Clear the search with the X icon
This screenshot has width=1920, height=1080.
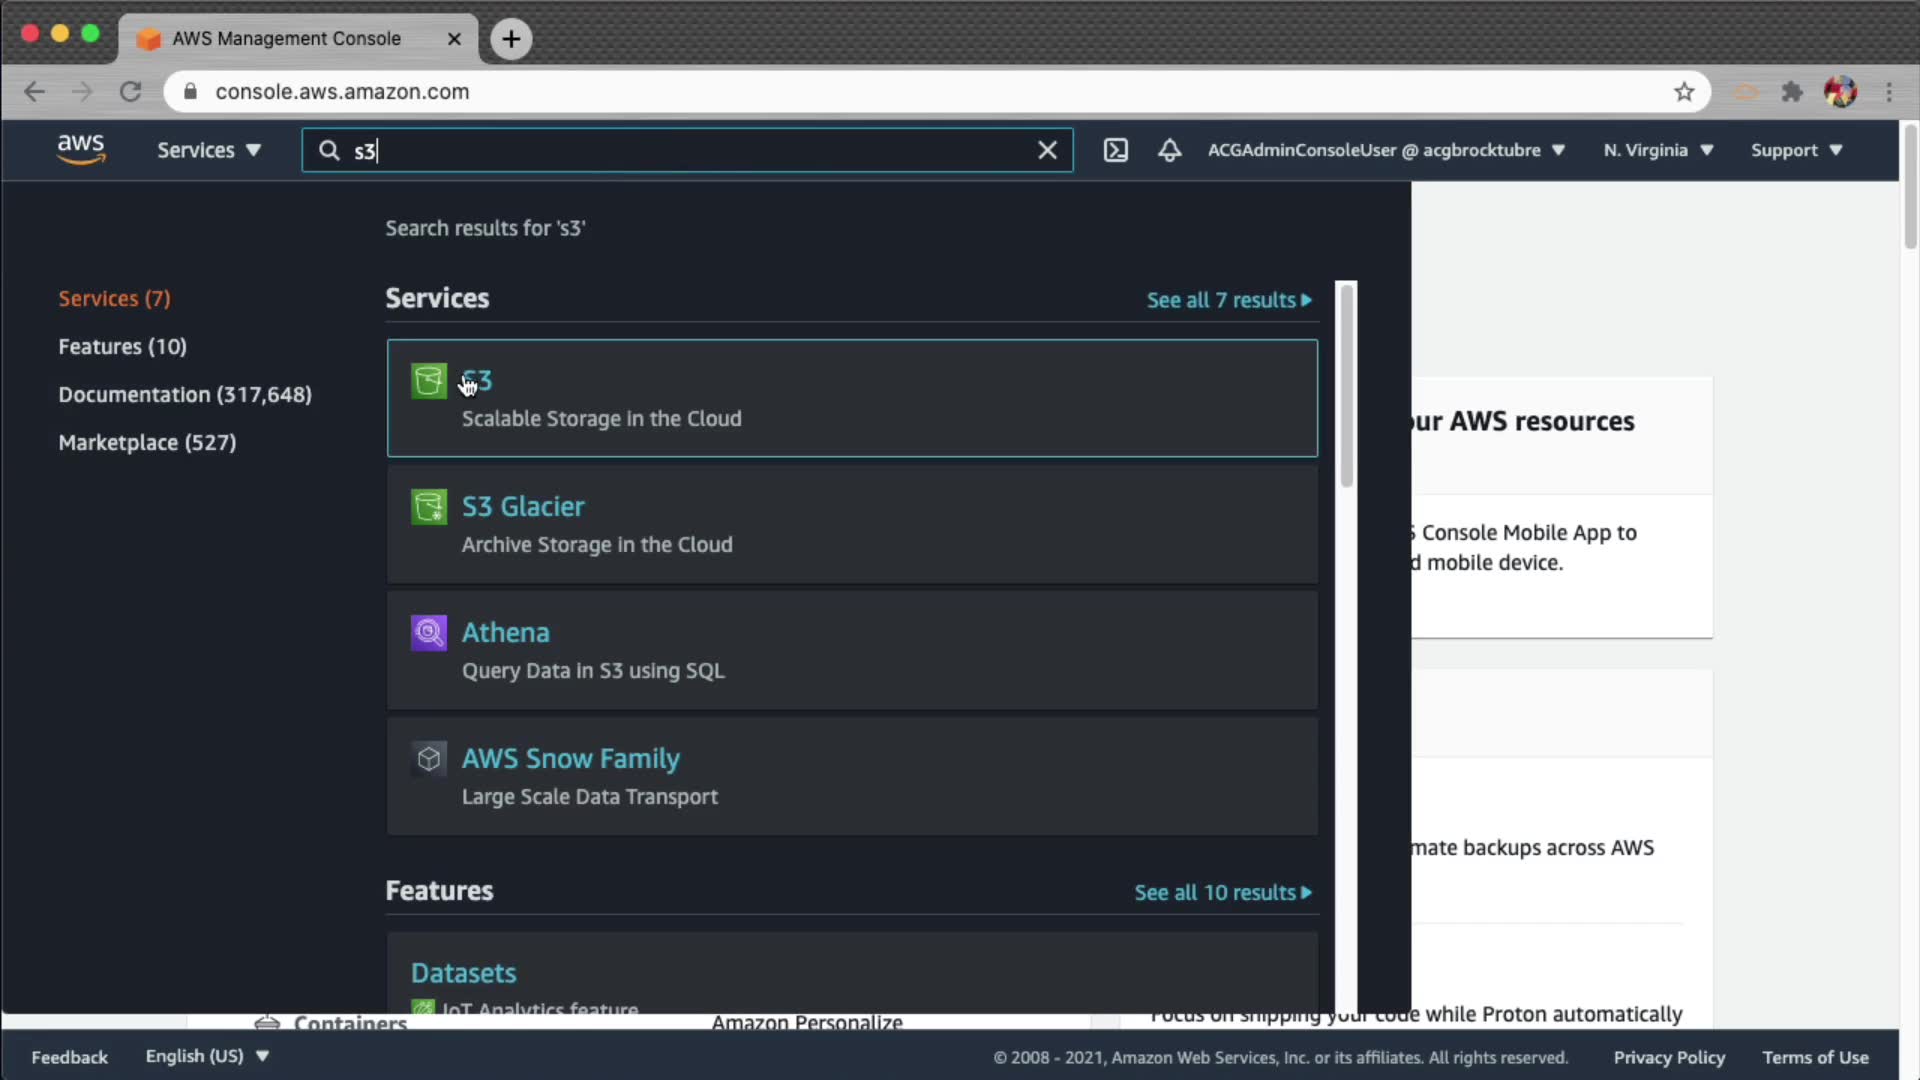point(1047,150)
